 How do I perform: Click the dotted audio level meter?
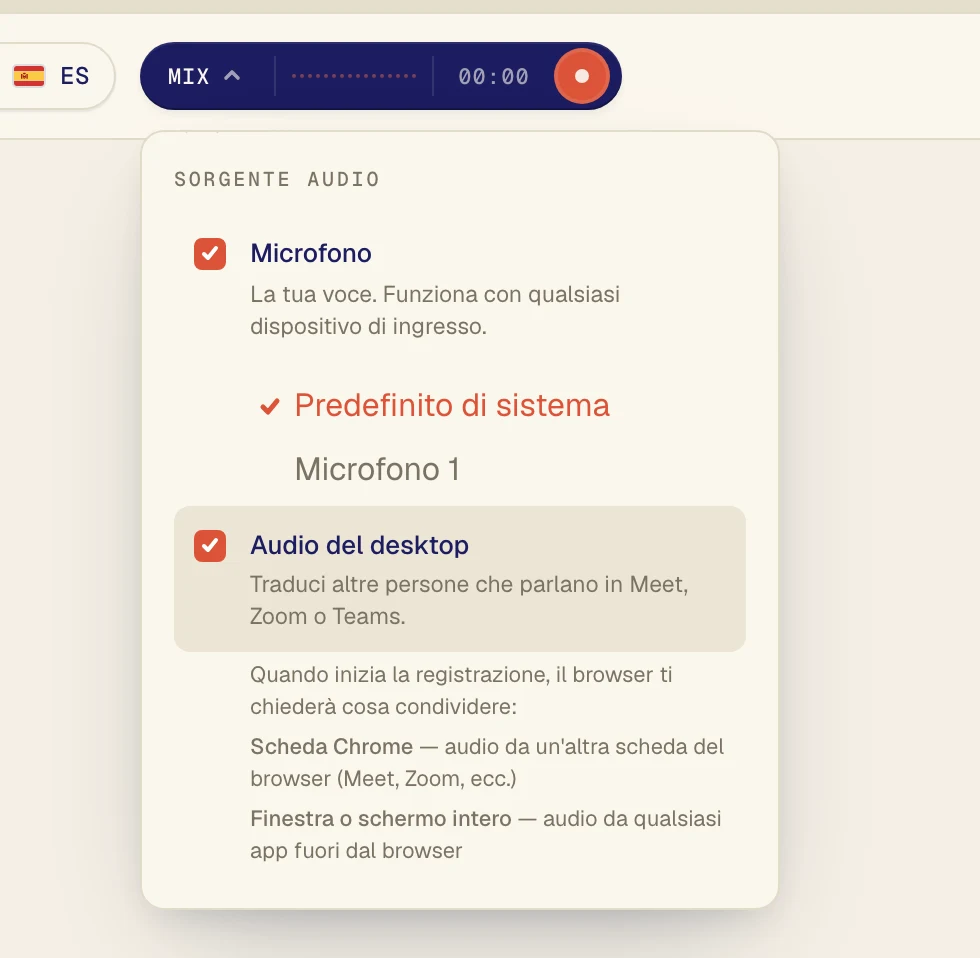pos(354,76)
